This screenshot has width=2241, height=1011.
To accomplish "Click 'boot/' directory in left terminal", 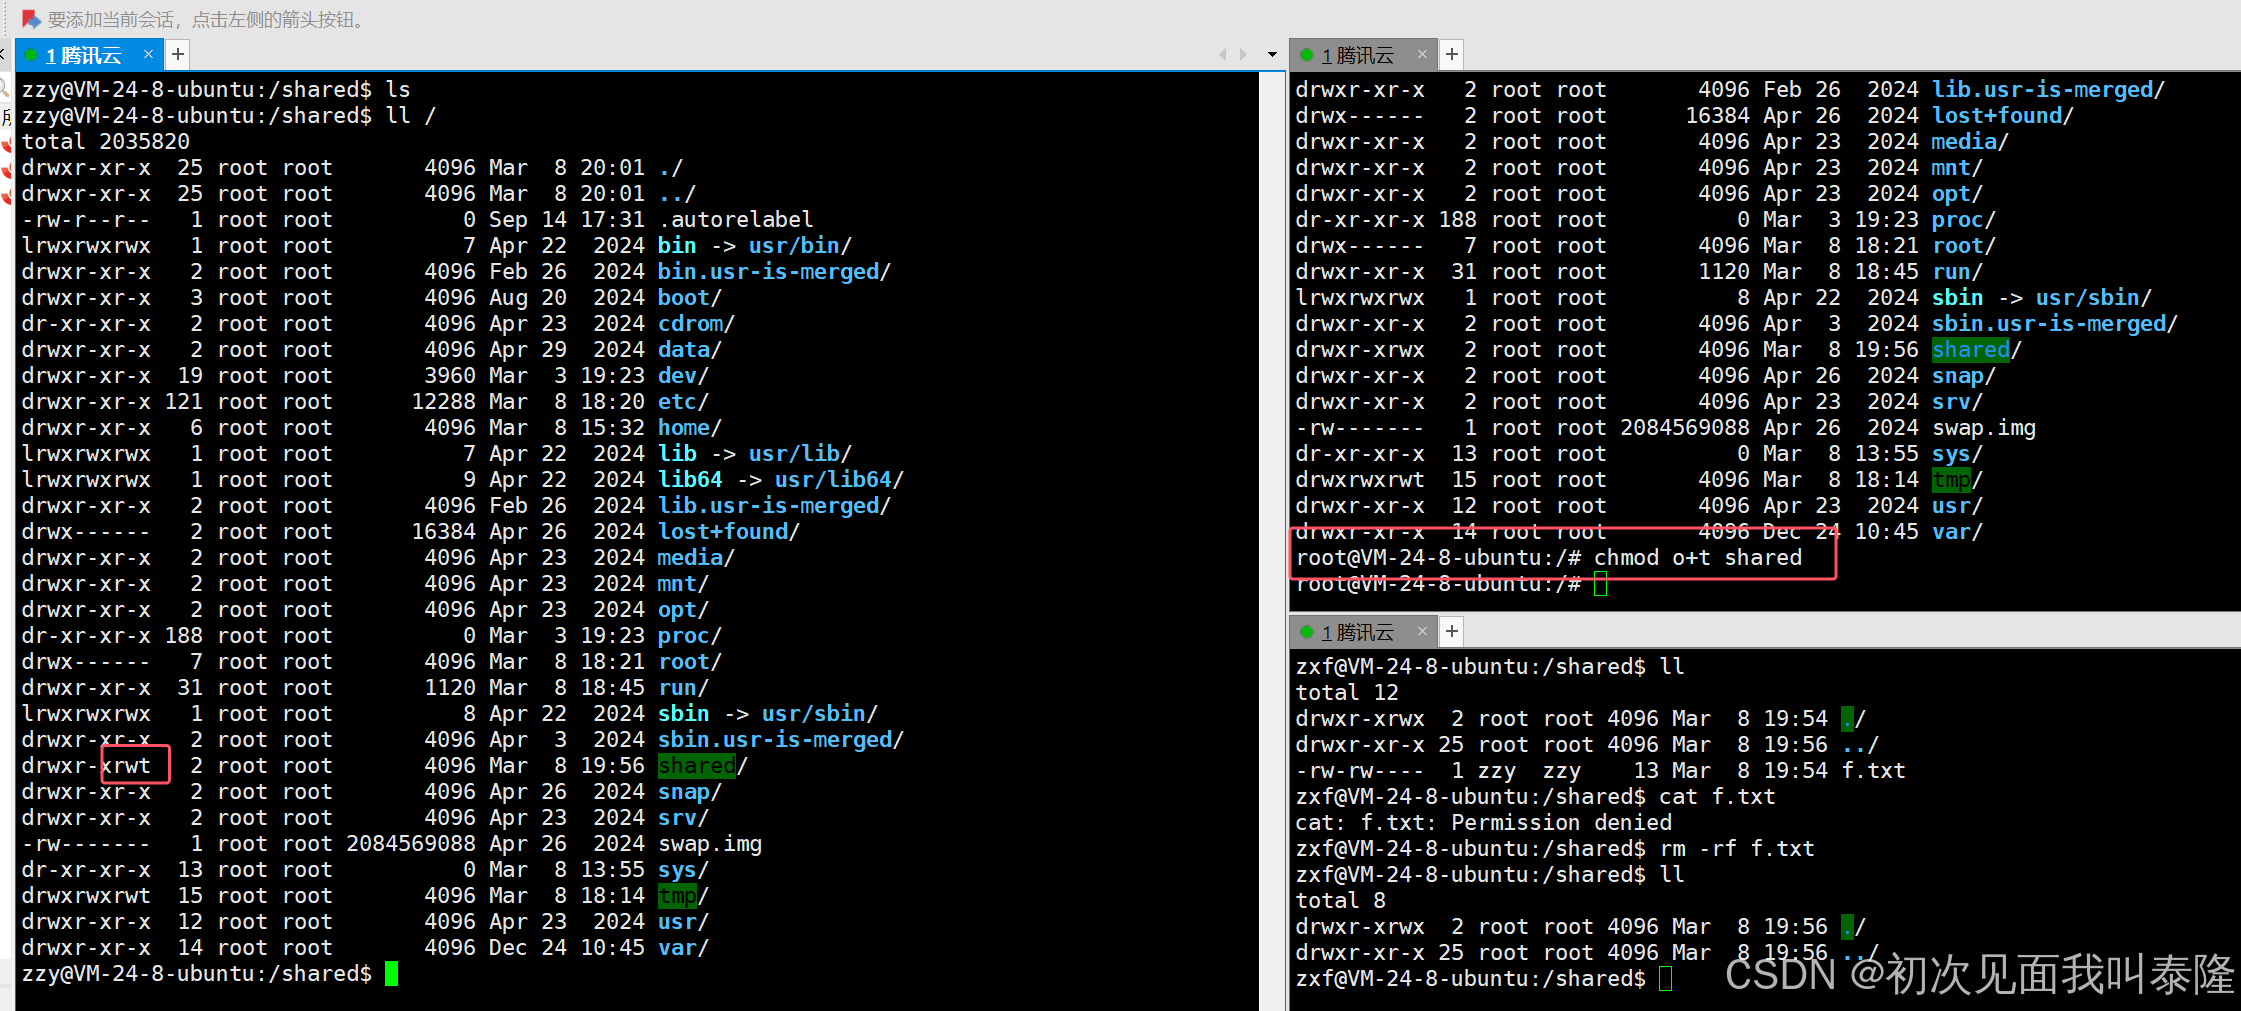I will [x=690, y=297].
